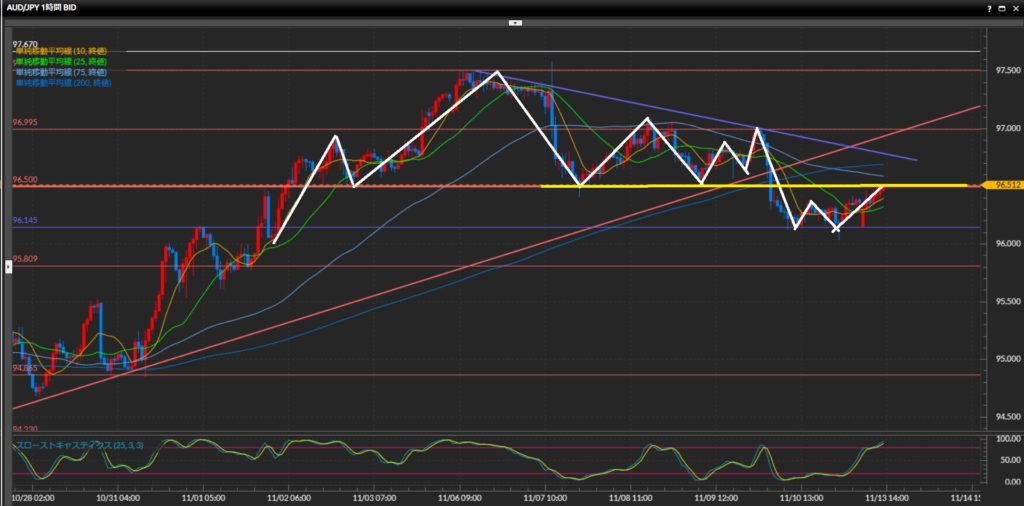Viewport: 1024px width, 506px height.
Task: Select the 25-period moving average label
Action: coord(62,61)
